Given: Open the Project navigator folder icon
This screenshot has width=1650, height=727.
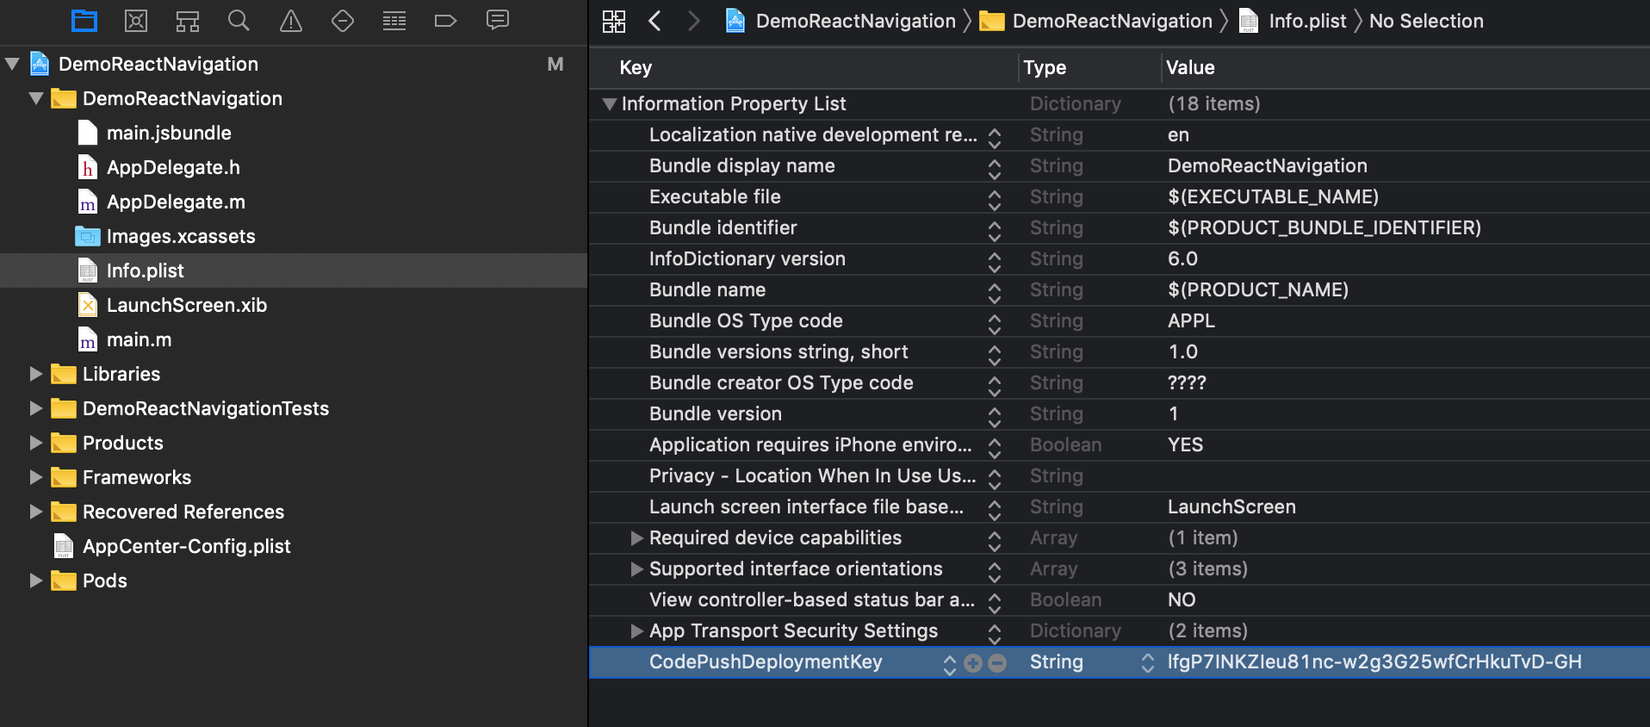Looking at the screenshot, I should (x=85, y=20).
